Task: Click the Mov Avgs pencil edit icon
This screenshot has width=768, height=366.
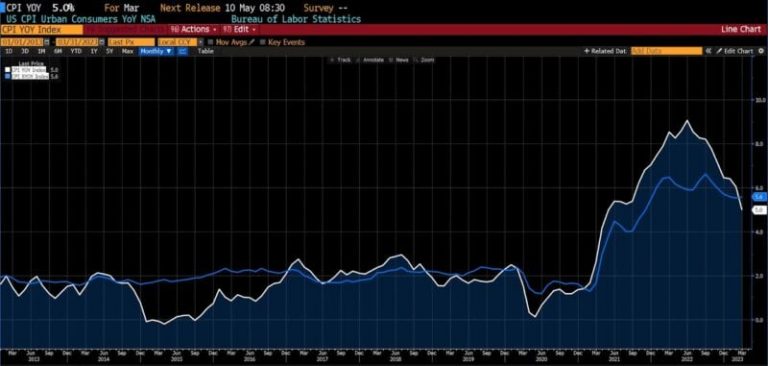Action: click(252, 42)
